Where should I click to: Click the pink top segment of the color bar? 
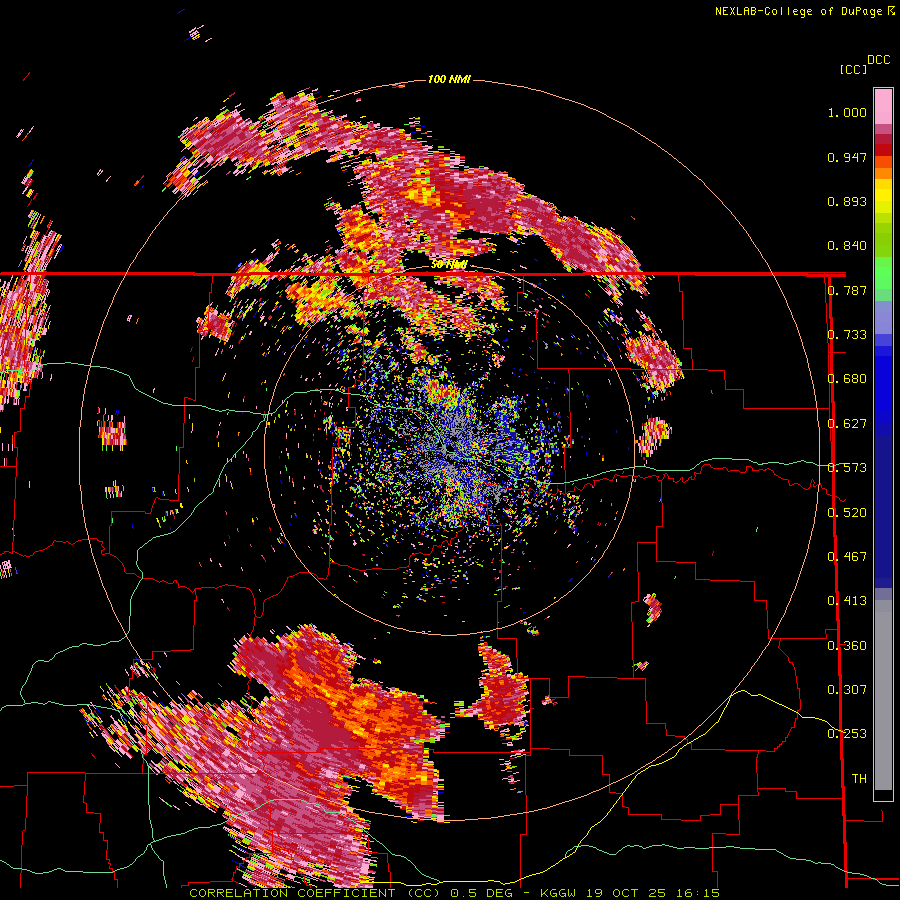(883, 106)
